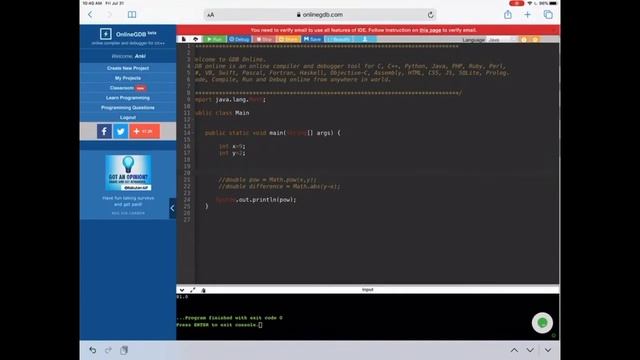Click Logout in sidebar
Screen dimensions: 640x360
[128, 117]
